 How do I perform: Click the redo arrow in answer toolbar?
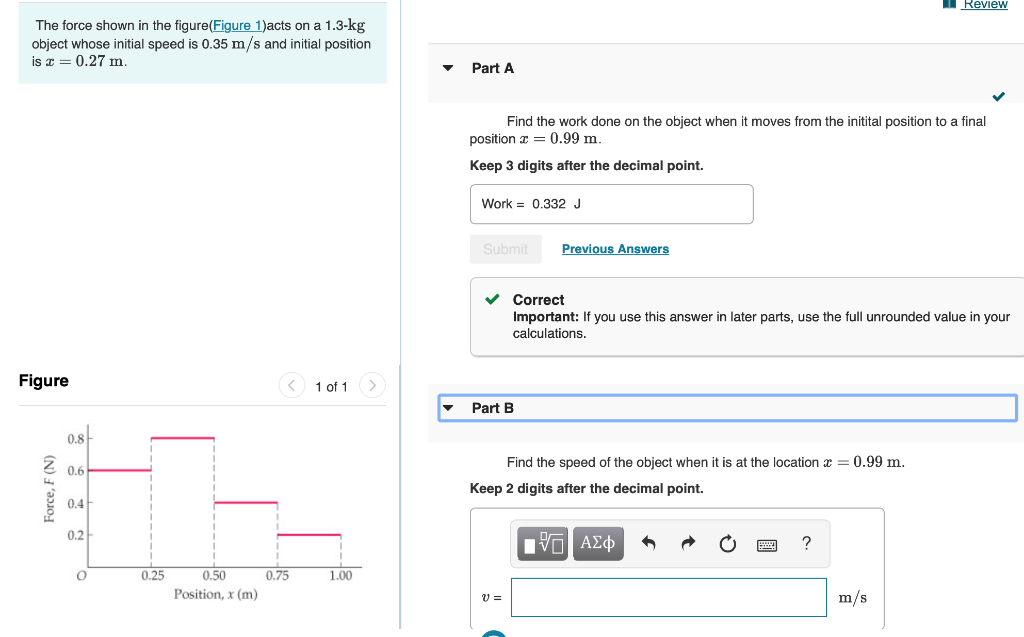pyautogui.click(x=687, y=543)
